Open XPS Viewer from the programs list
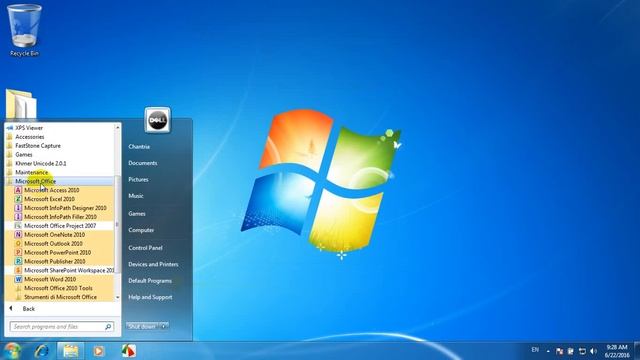This screenshot has width=640, height=360. click(60, 128)
